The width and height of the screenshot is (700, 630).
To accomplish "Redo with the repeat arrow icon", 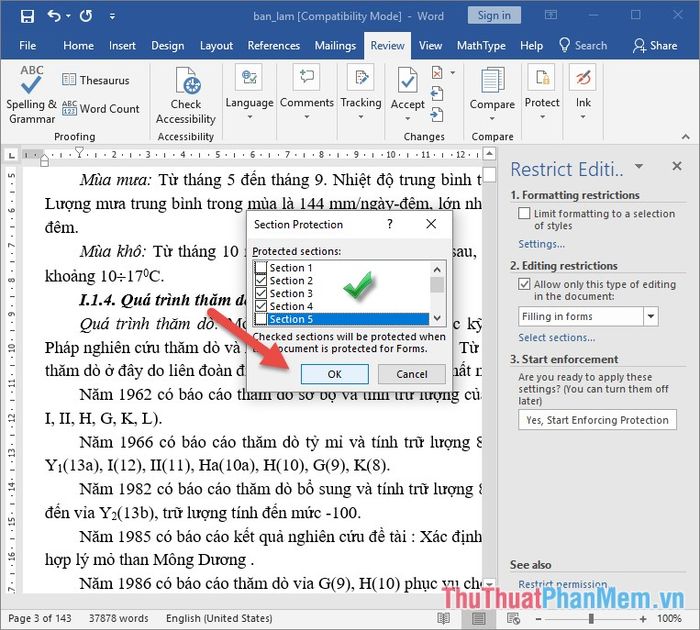I will click(x=86, y=17).
